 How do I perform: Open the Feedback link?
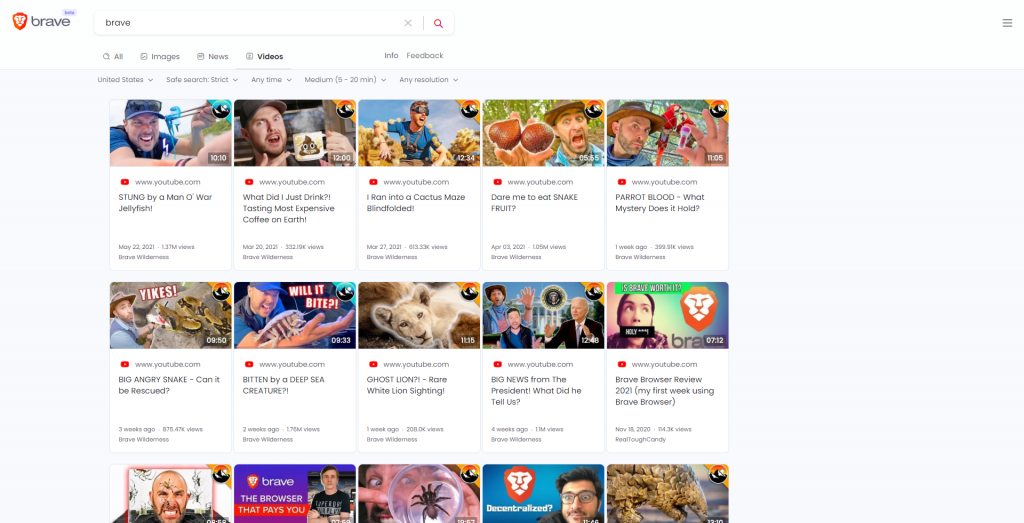pos(424,56)
